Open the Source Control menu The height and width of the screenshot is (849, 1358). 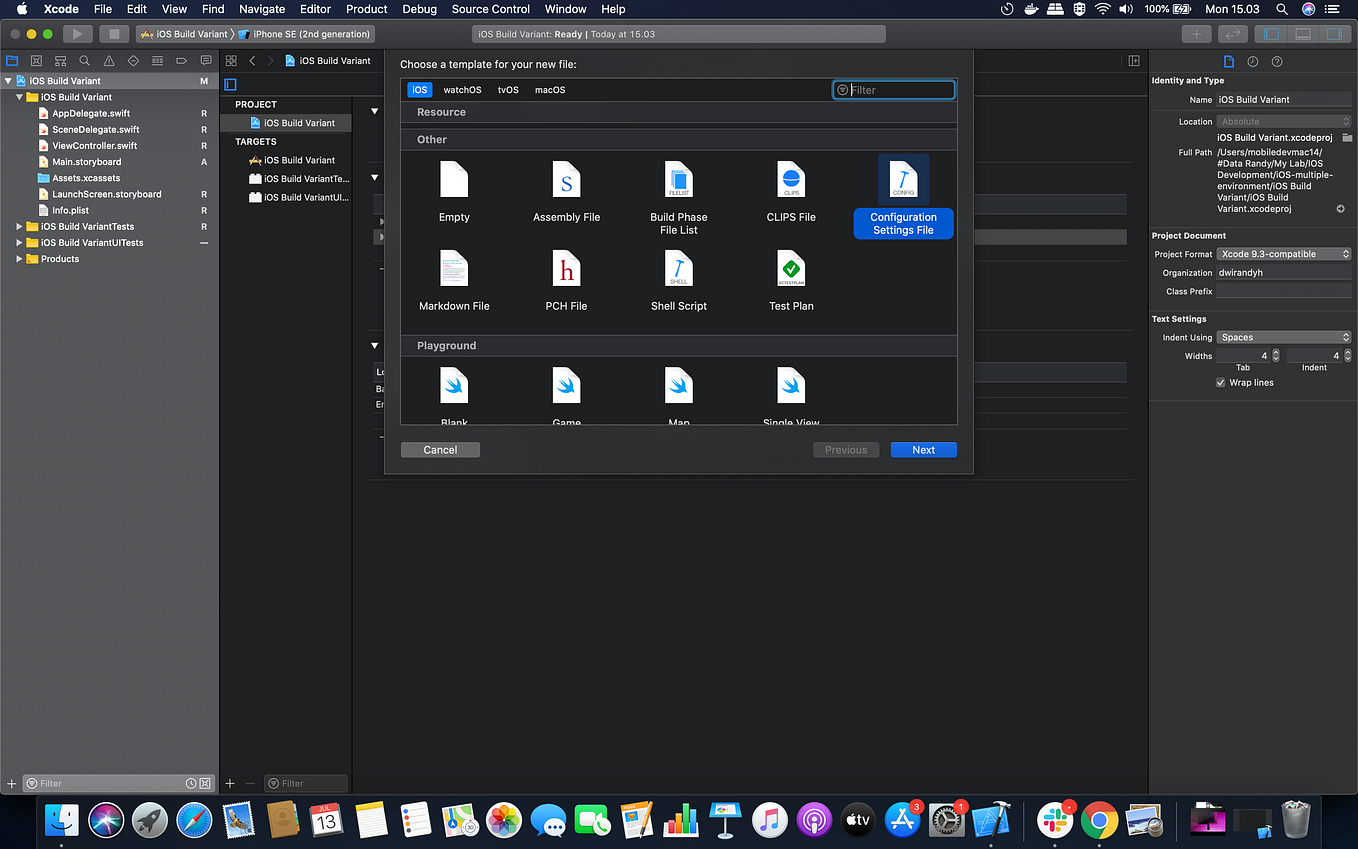[x=490, y=9]
